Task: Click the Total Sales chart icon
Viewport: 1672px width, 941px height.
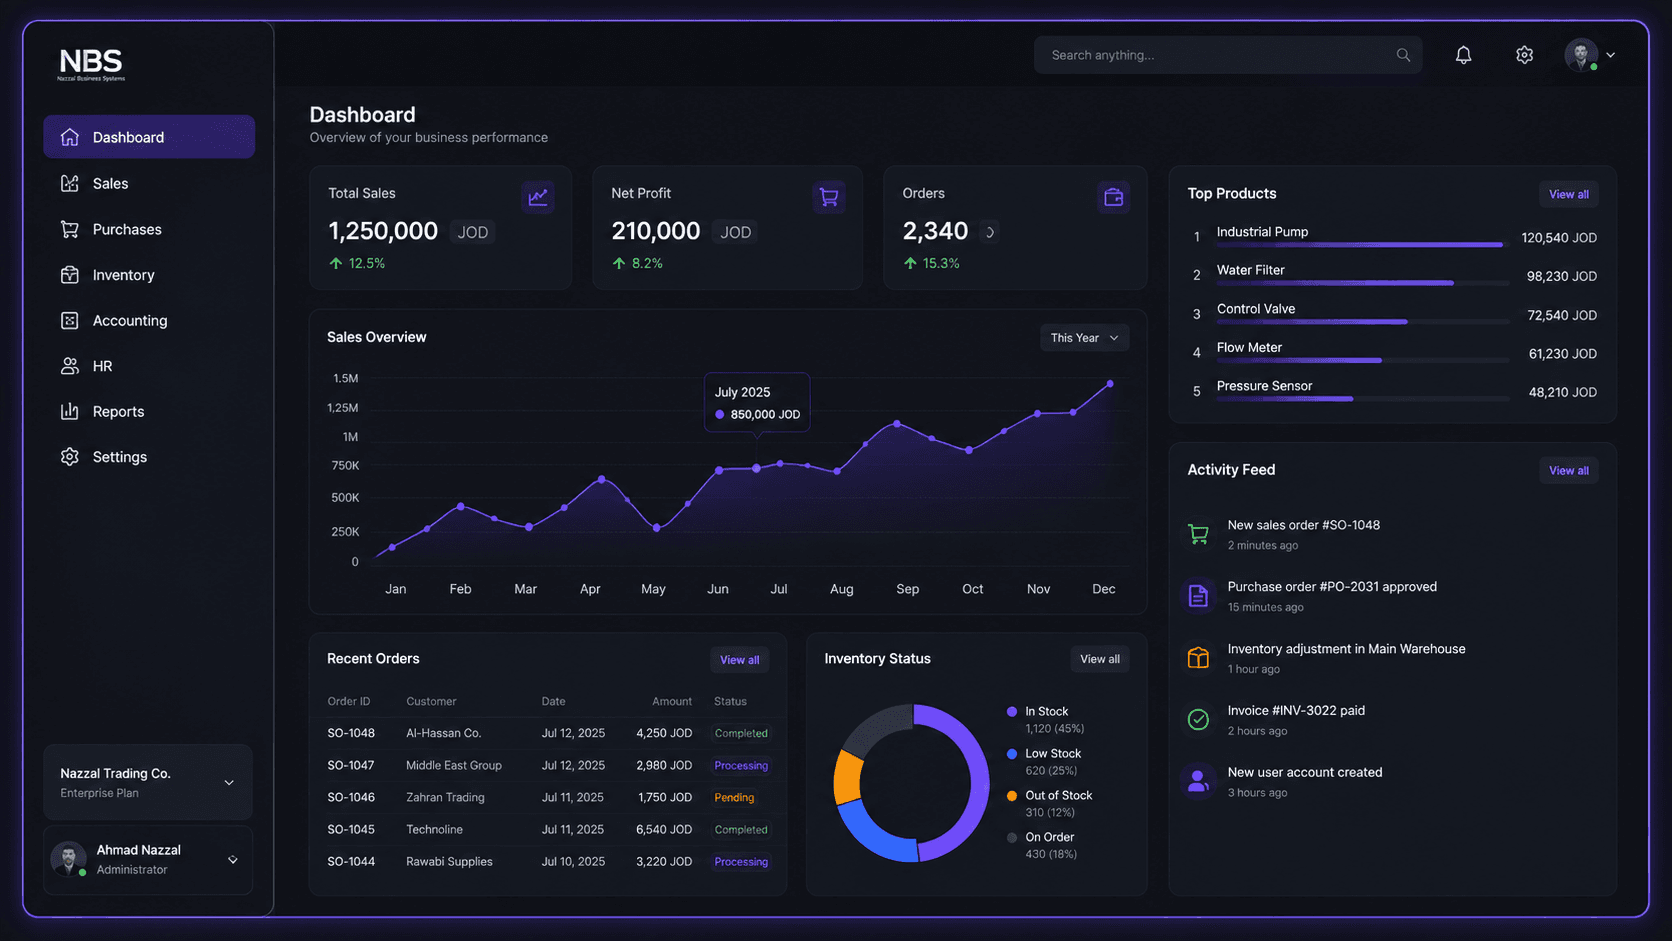Action: (x=538, y=197)
